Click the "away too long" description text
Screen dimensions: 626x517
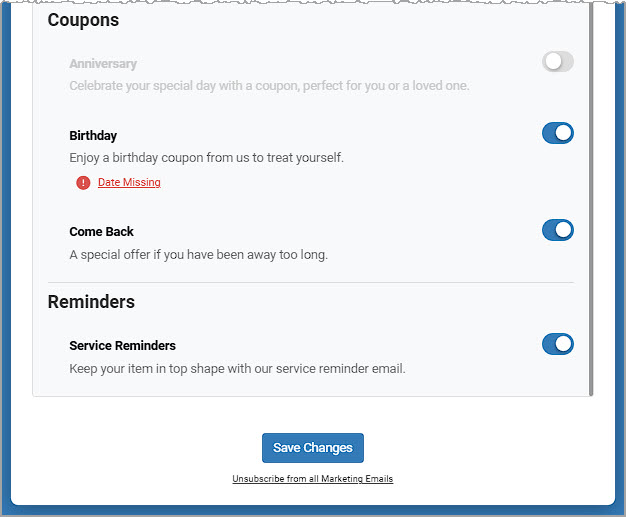(198, 255)
